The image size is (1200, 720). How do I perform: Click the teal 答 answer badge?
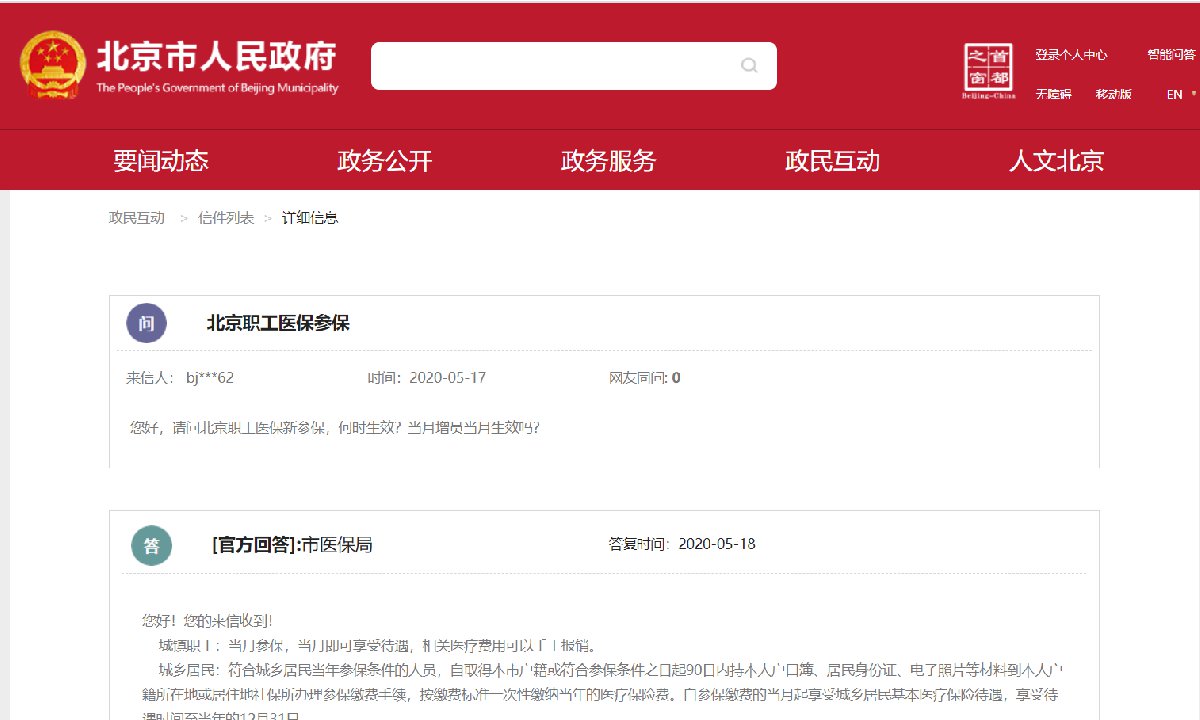click(x=152, y=545)
